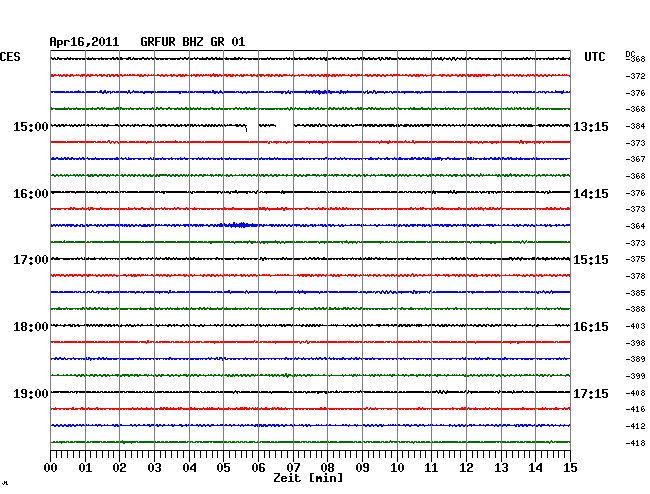This screenshot has height=494, width=650.
Task: Select the DC offset value "-378"
Action: click(x=635, y=276)
